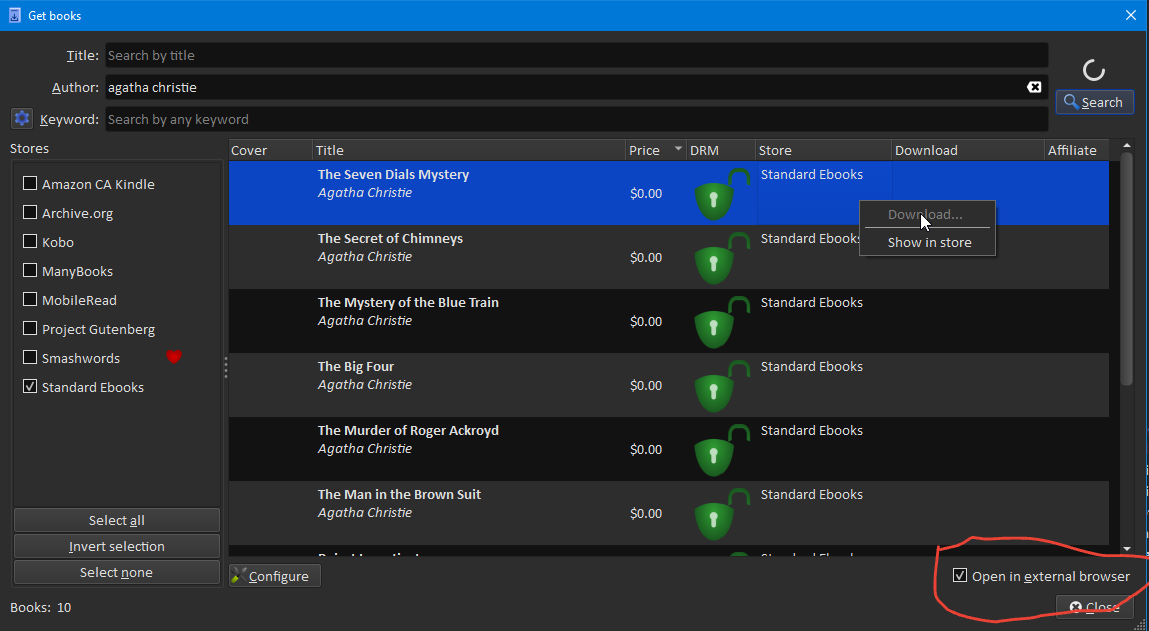Viewport: 1149px width, 631px height.
Task: Click the Select all stores button
Action: pos(117,520)
